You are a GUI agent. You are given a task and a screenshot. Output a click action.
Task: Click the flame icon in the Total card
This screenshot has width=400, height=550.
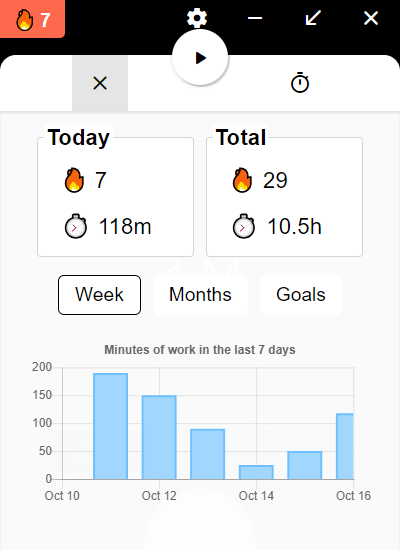(242, 180)
